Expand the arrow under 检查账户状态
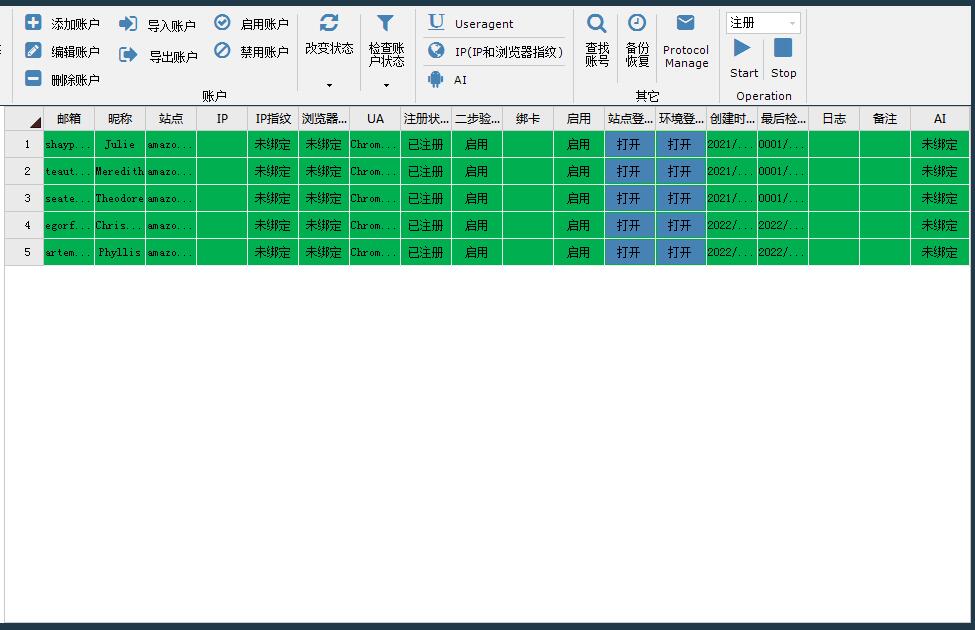The width and height of the screenshot is (975, 630). [386, 85]
